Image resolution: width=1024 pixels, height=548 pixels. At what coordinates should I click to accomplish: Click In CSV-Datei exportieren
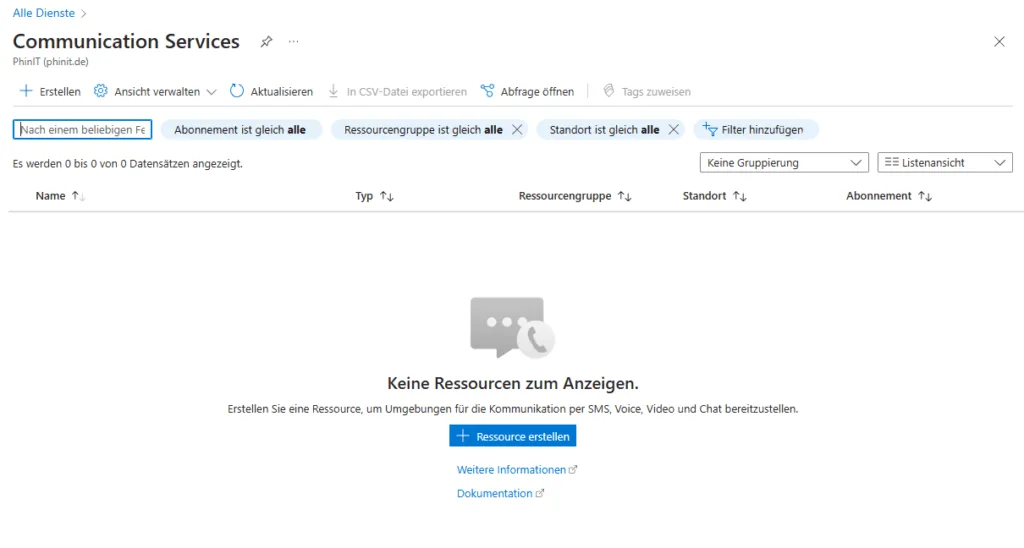[397, 91]
